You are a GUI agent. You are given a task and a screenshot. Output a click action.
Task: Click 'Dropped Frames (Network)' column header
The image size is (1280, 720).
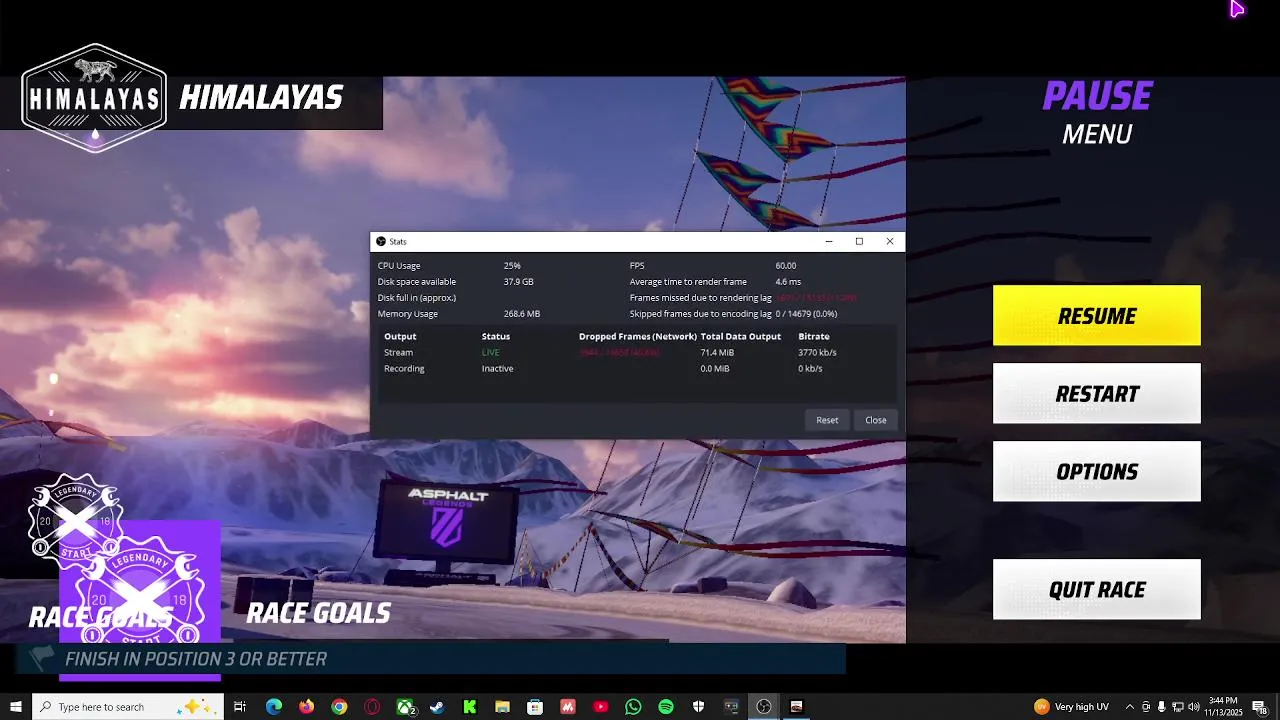(x=638, y=337)
